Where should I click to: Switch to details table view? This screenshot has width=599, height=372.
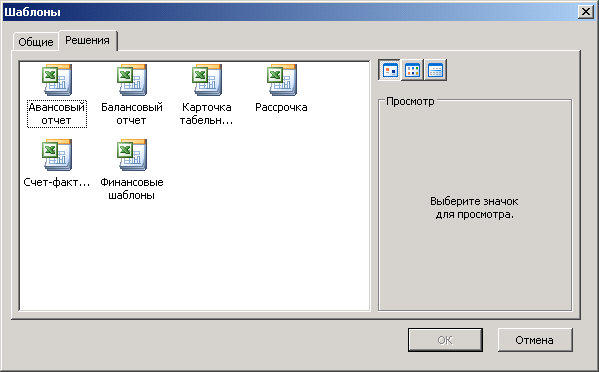[x=435, y=70]
